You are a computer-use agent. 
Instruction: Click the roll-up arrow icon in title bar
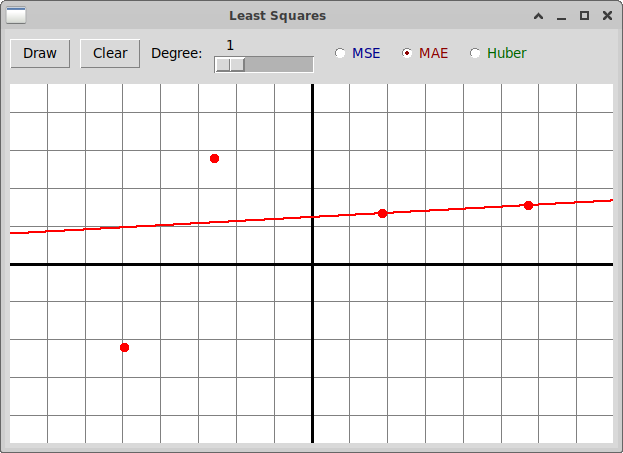[539, 15]
